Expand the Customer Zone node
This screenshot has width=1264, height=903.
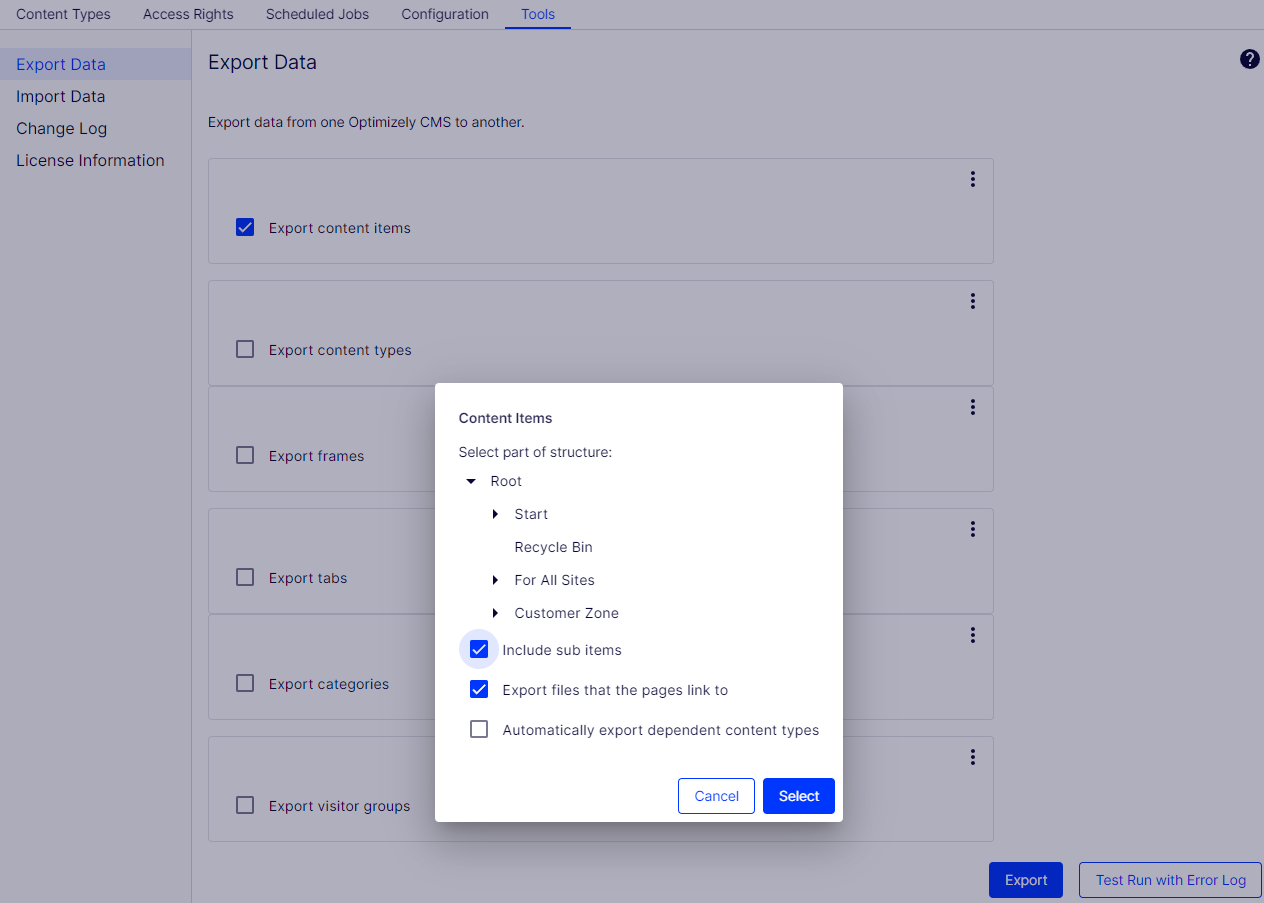pyautogui.click(x=495, y=613)
